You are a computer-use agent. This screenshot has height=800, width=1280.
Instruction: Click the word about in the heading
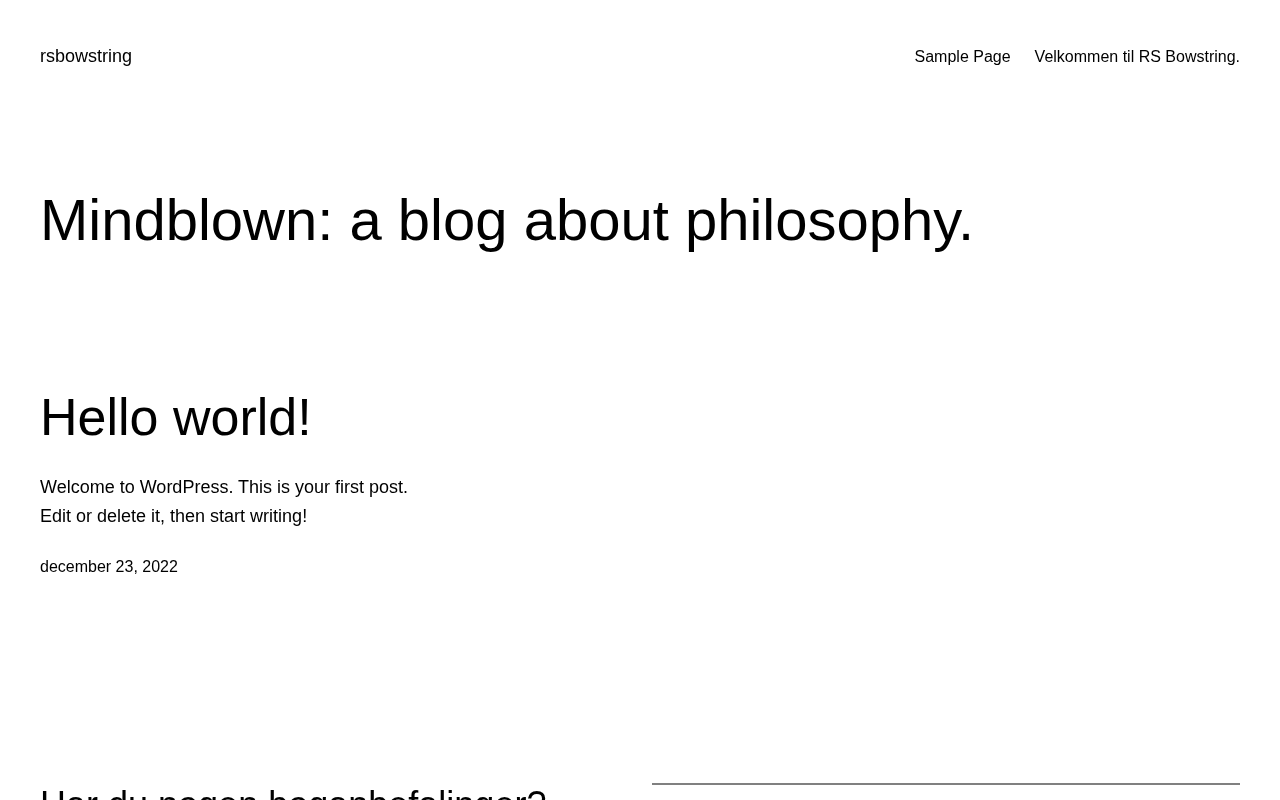(596, 220)
